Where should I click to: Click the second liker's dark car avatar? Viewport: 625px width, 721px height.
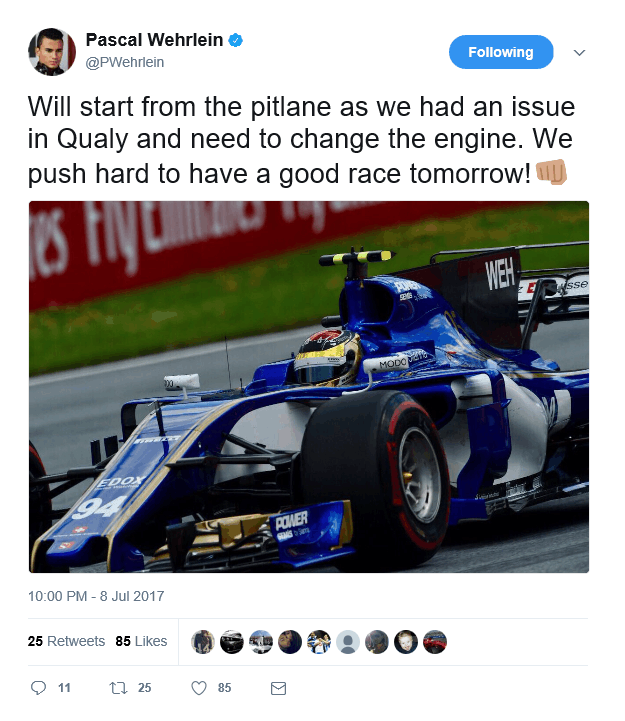[232, 641]
